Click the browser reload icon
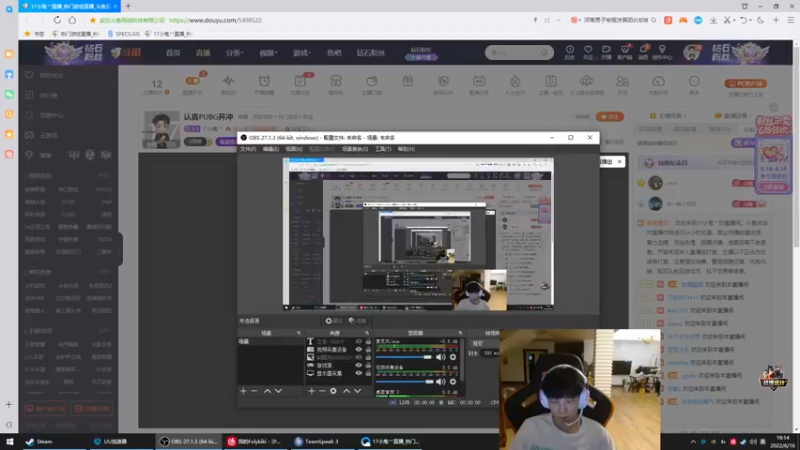This screenshot has width=800, height=450. tap(57, 20)
